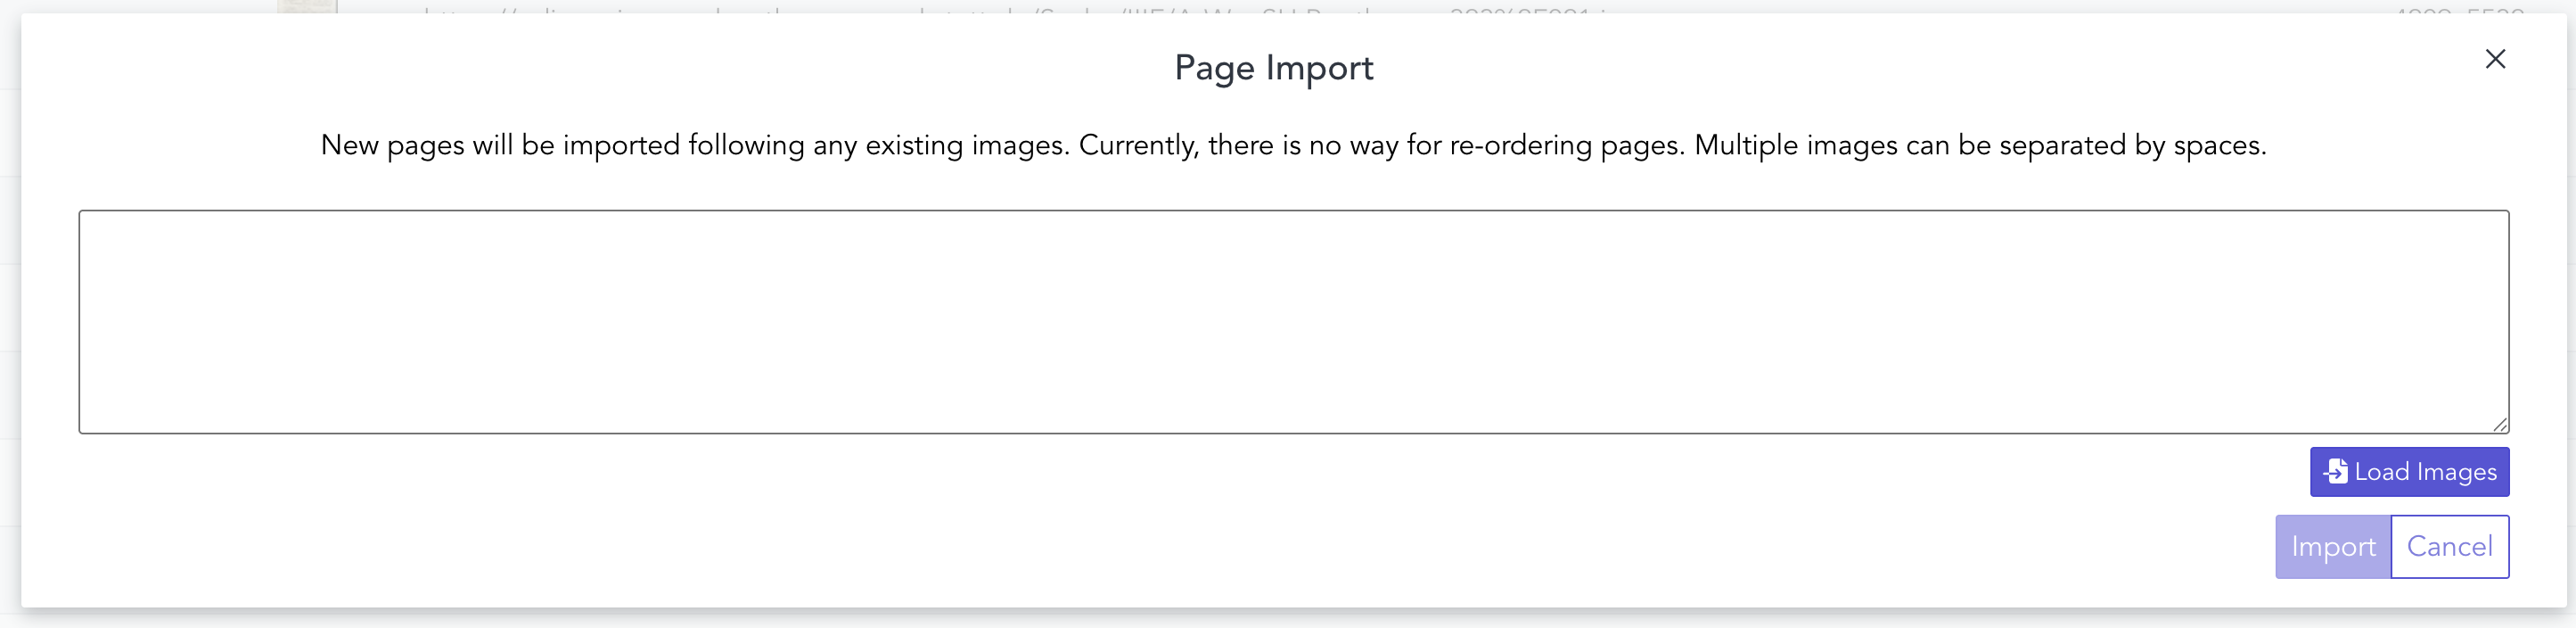Click the Import button

tap(2332, 547)
